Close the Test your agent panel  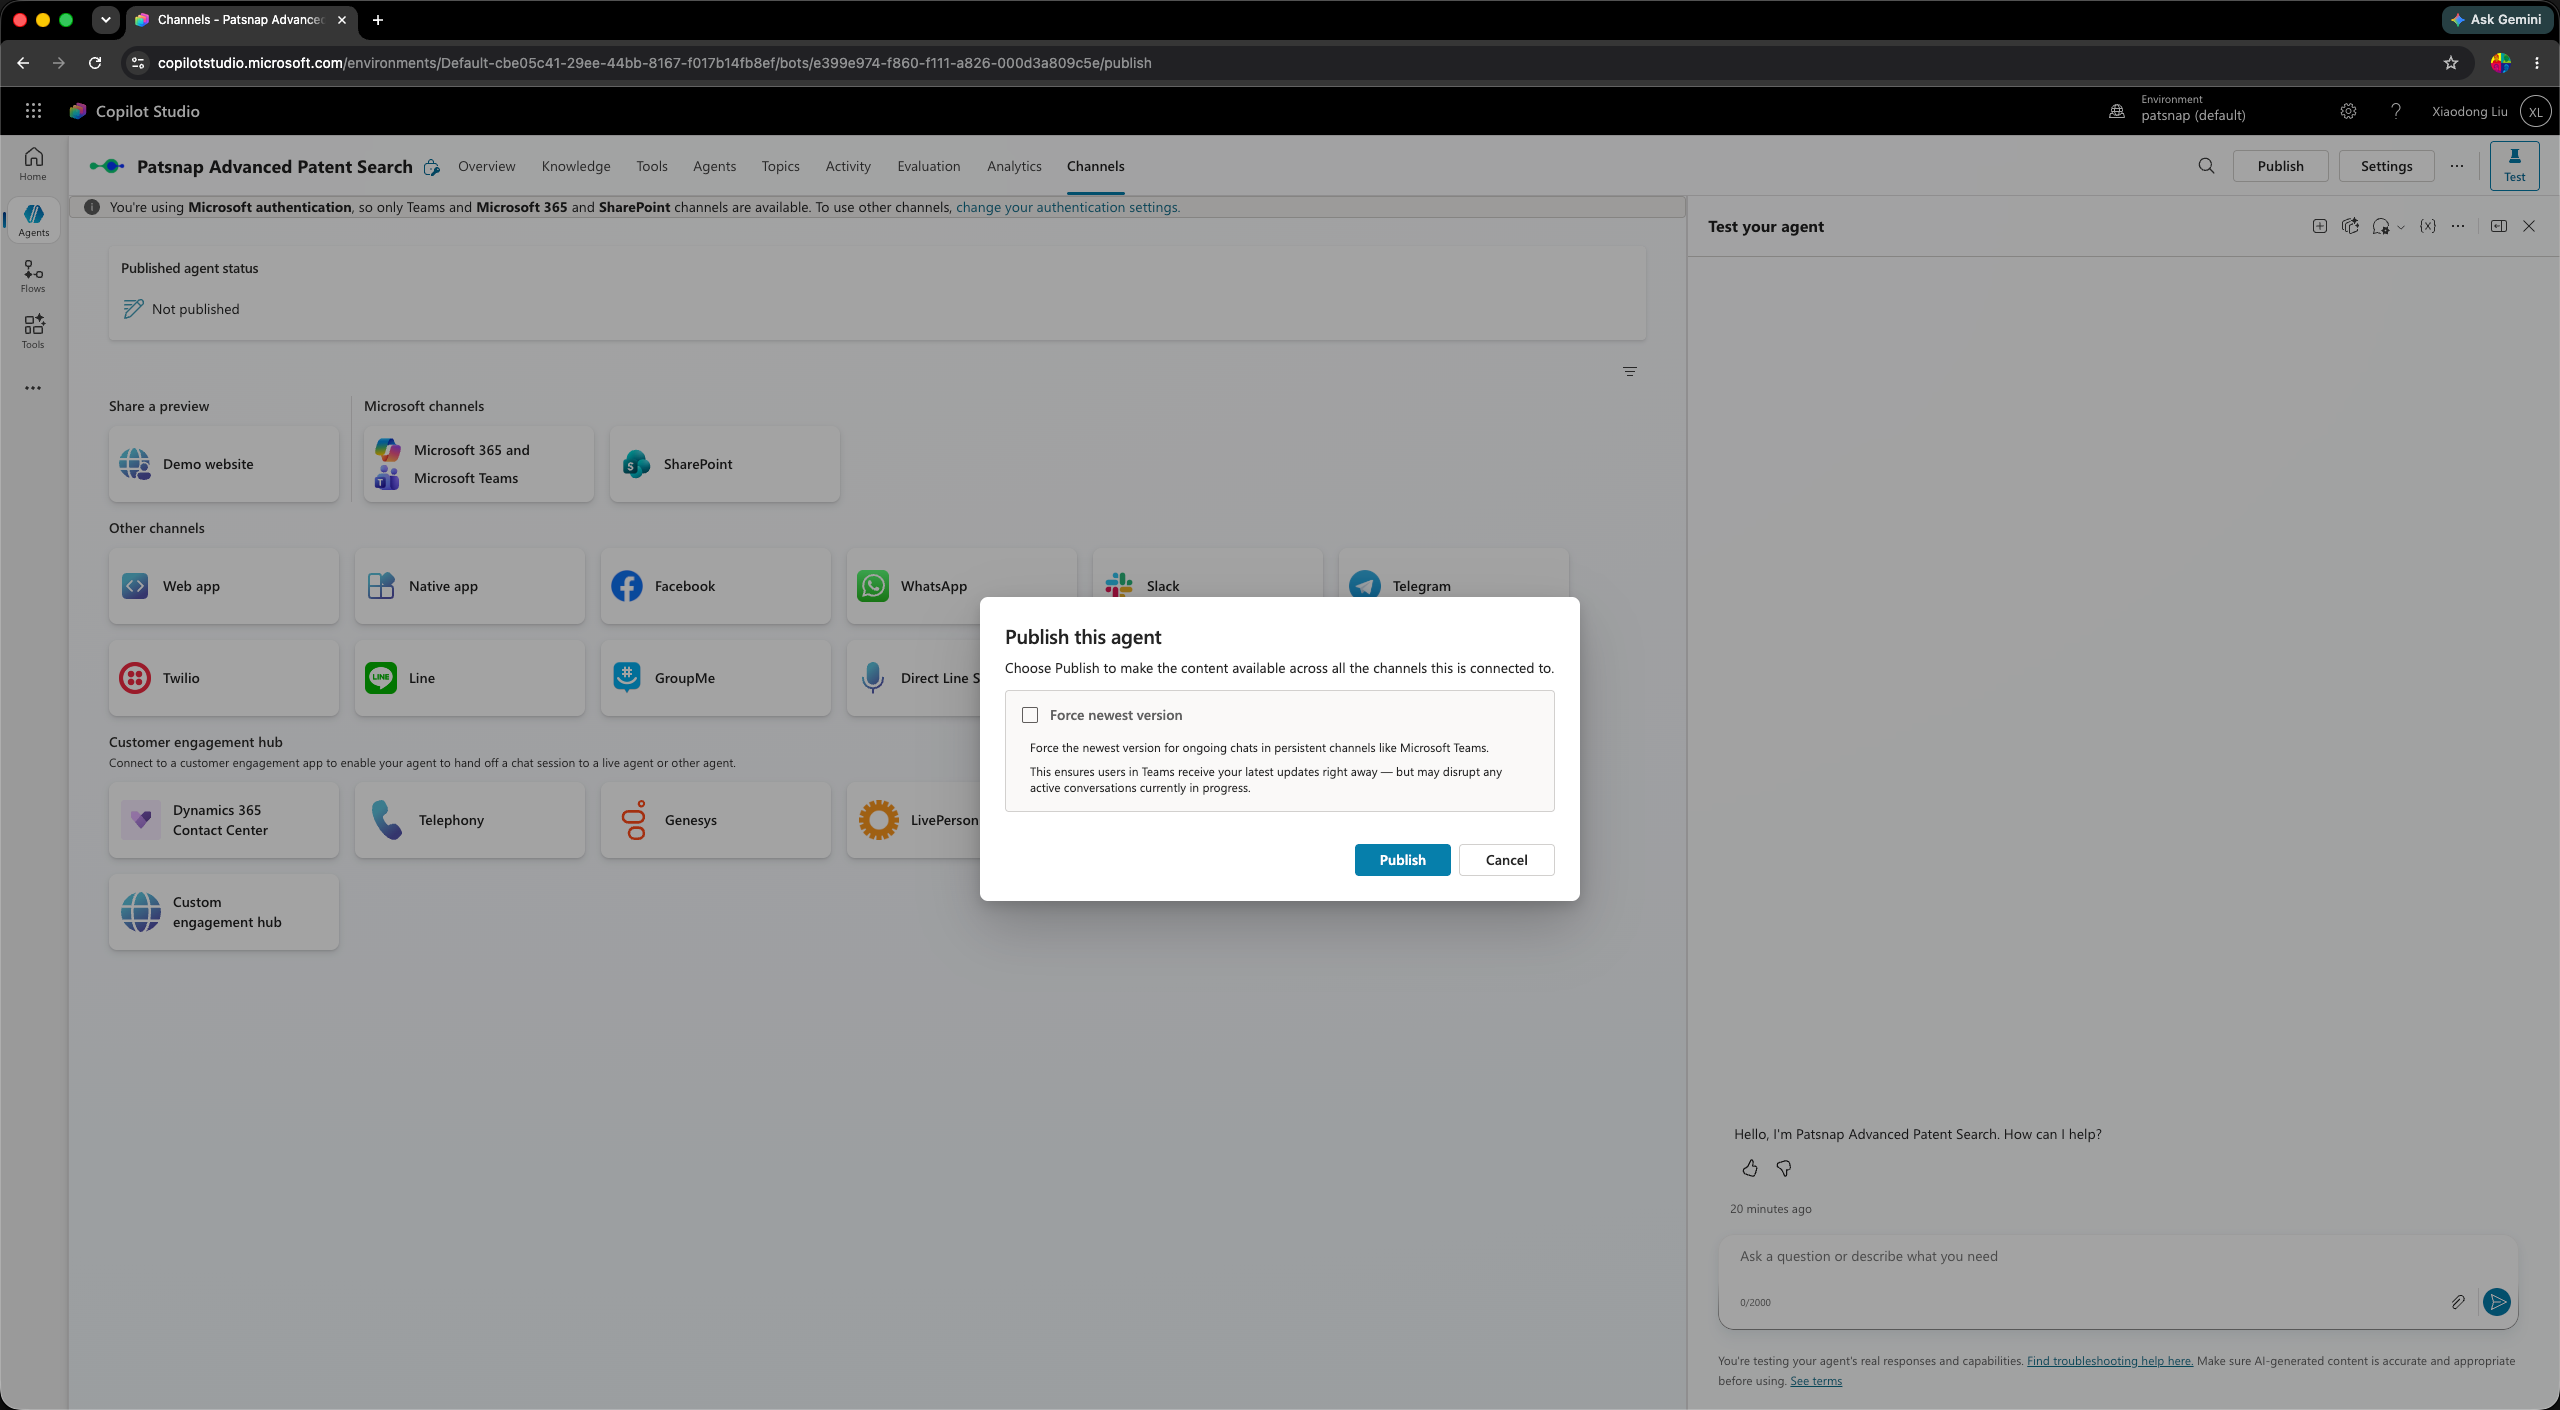pyautogui.click(x=2529, y=226)
